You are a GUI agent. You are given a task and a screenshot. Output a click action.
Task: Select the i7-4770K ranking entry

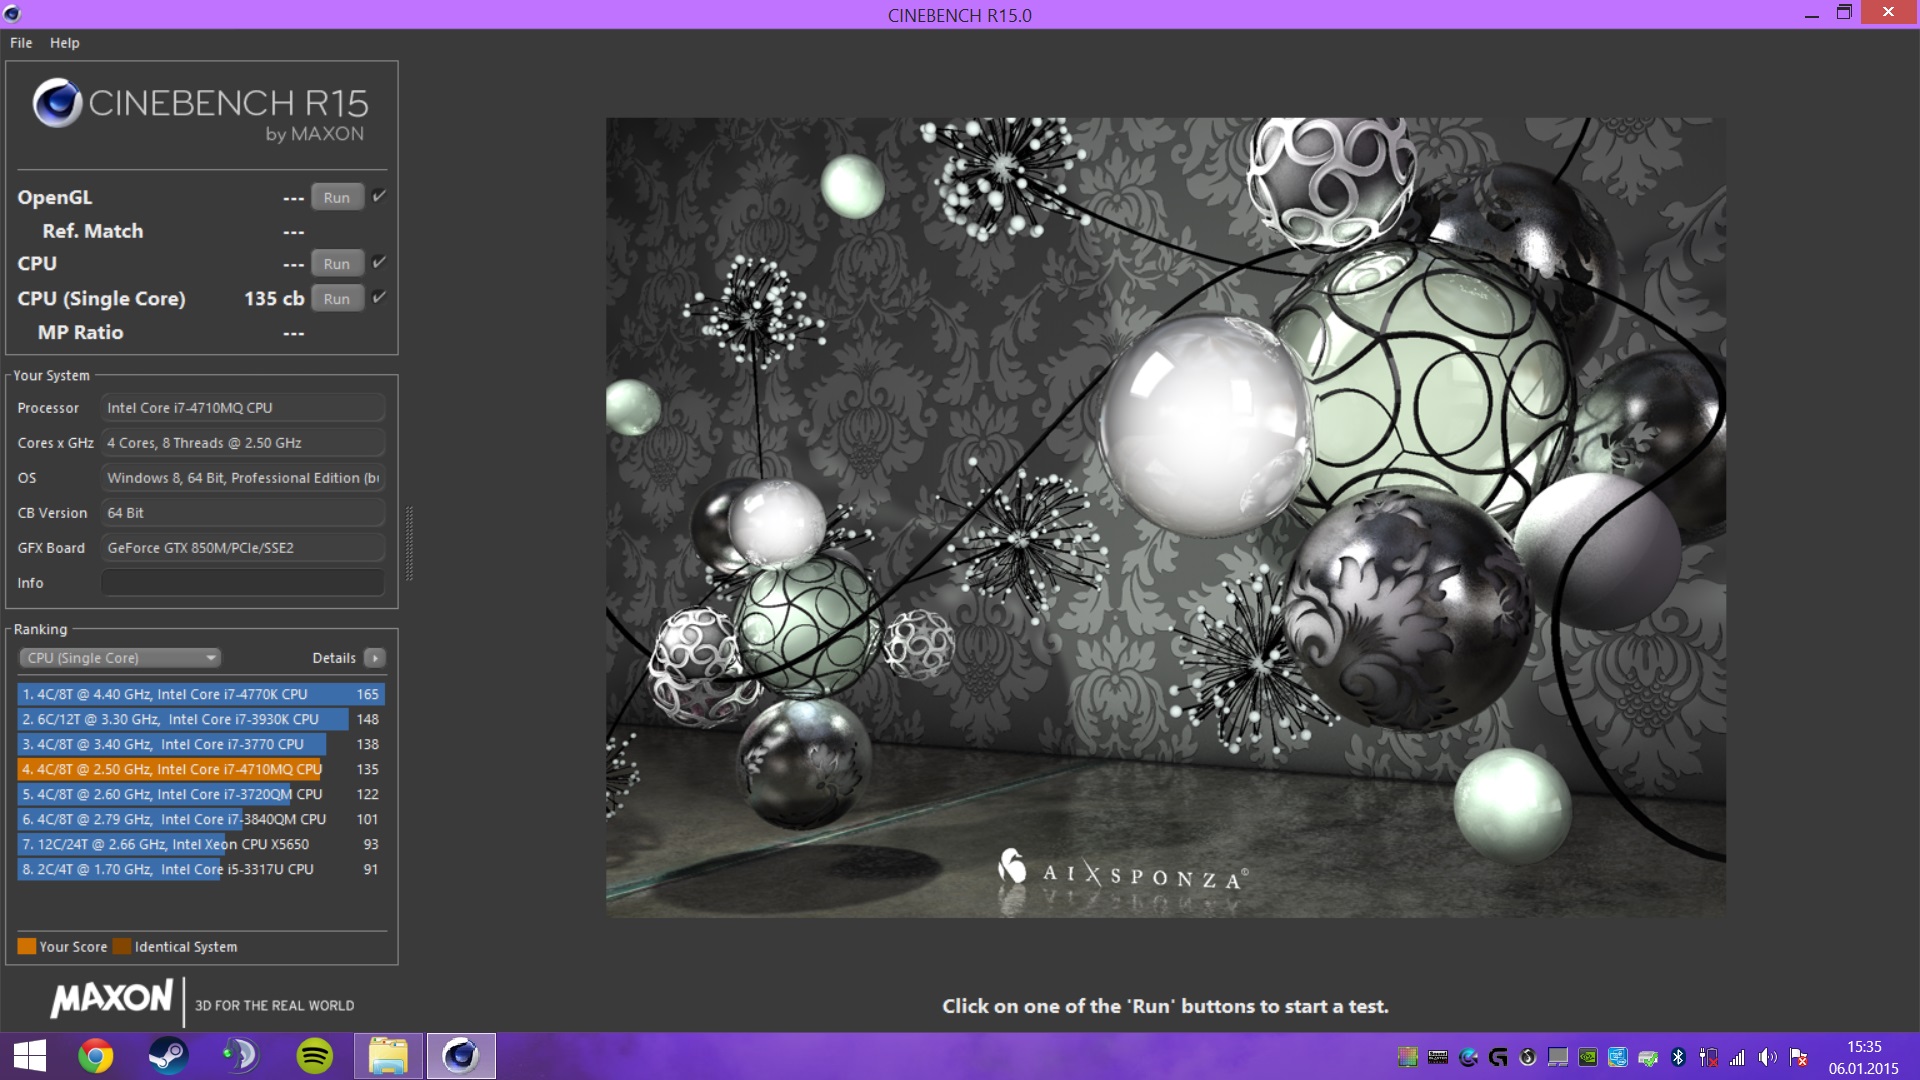(200, 694)
